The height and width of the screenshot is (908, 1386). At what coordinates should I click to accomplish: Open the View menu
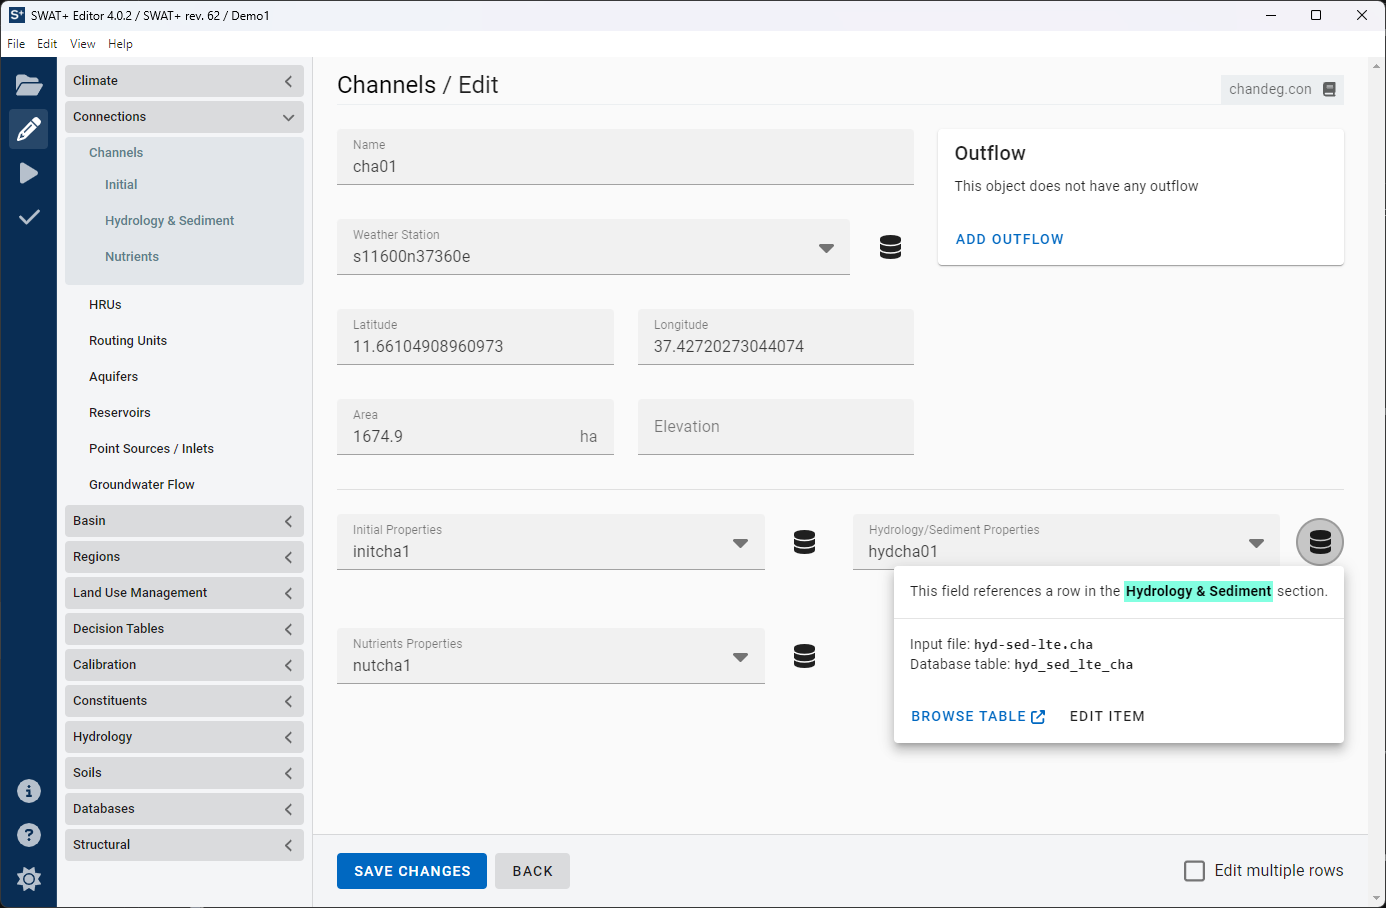[83, 44]
